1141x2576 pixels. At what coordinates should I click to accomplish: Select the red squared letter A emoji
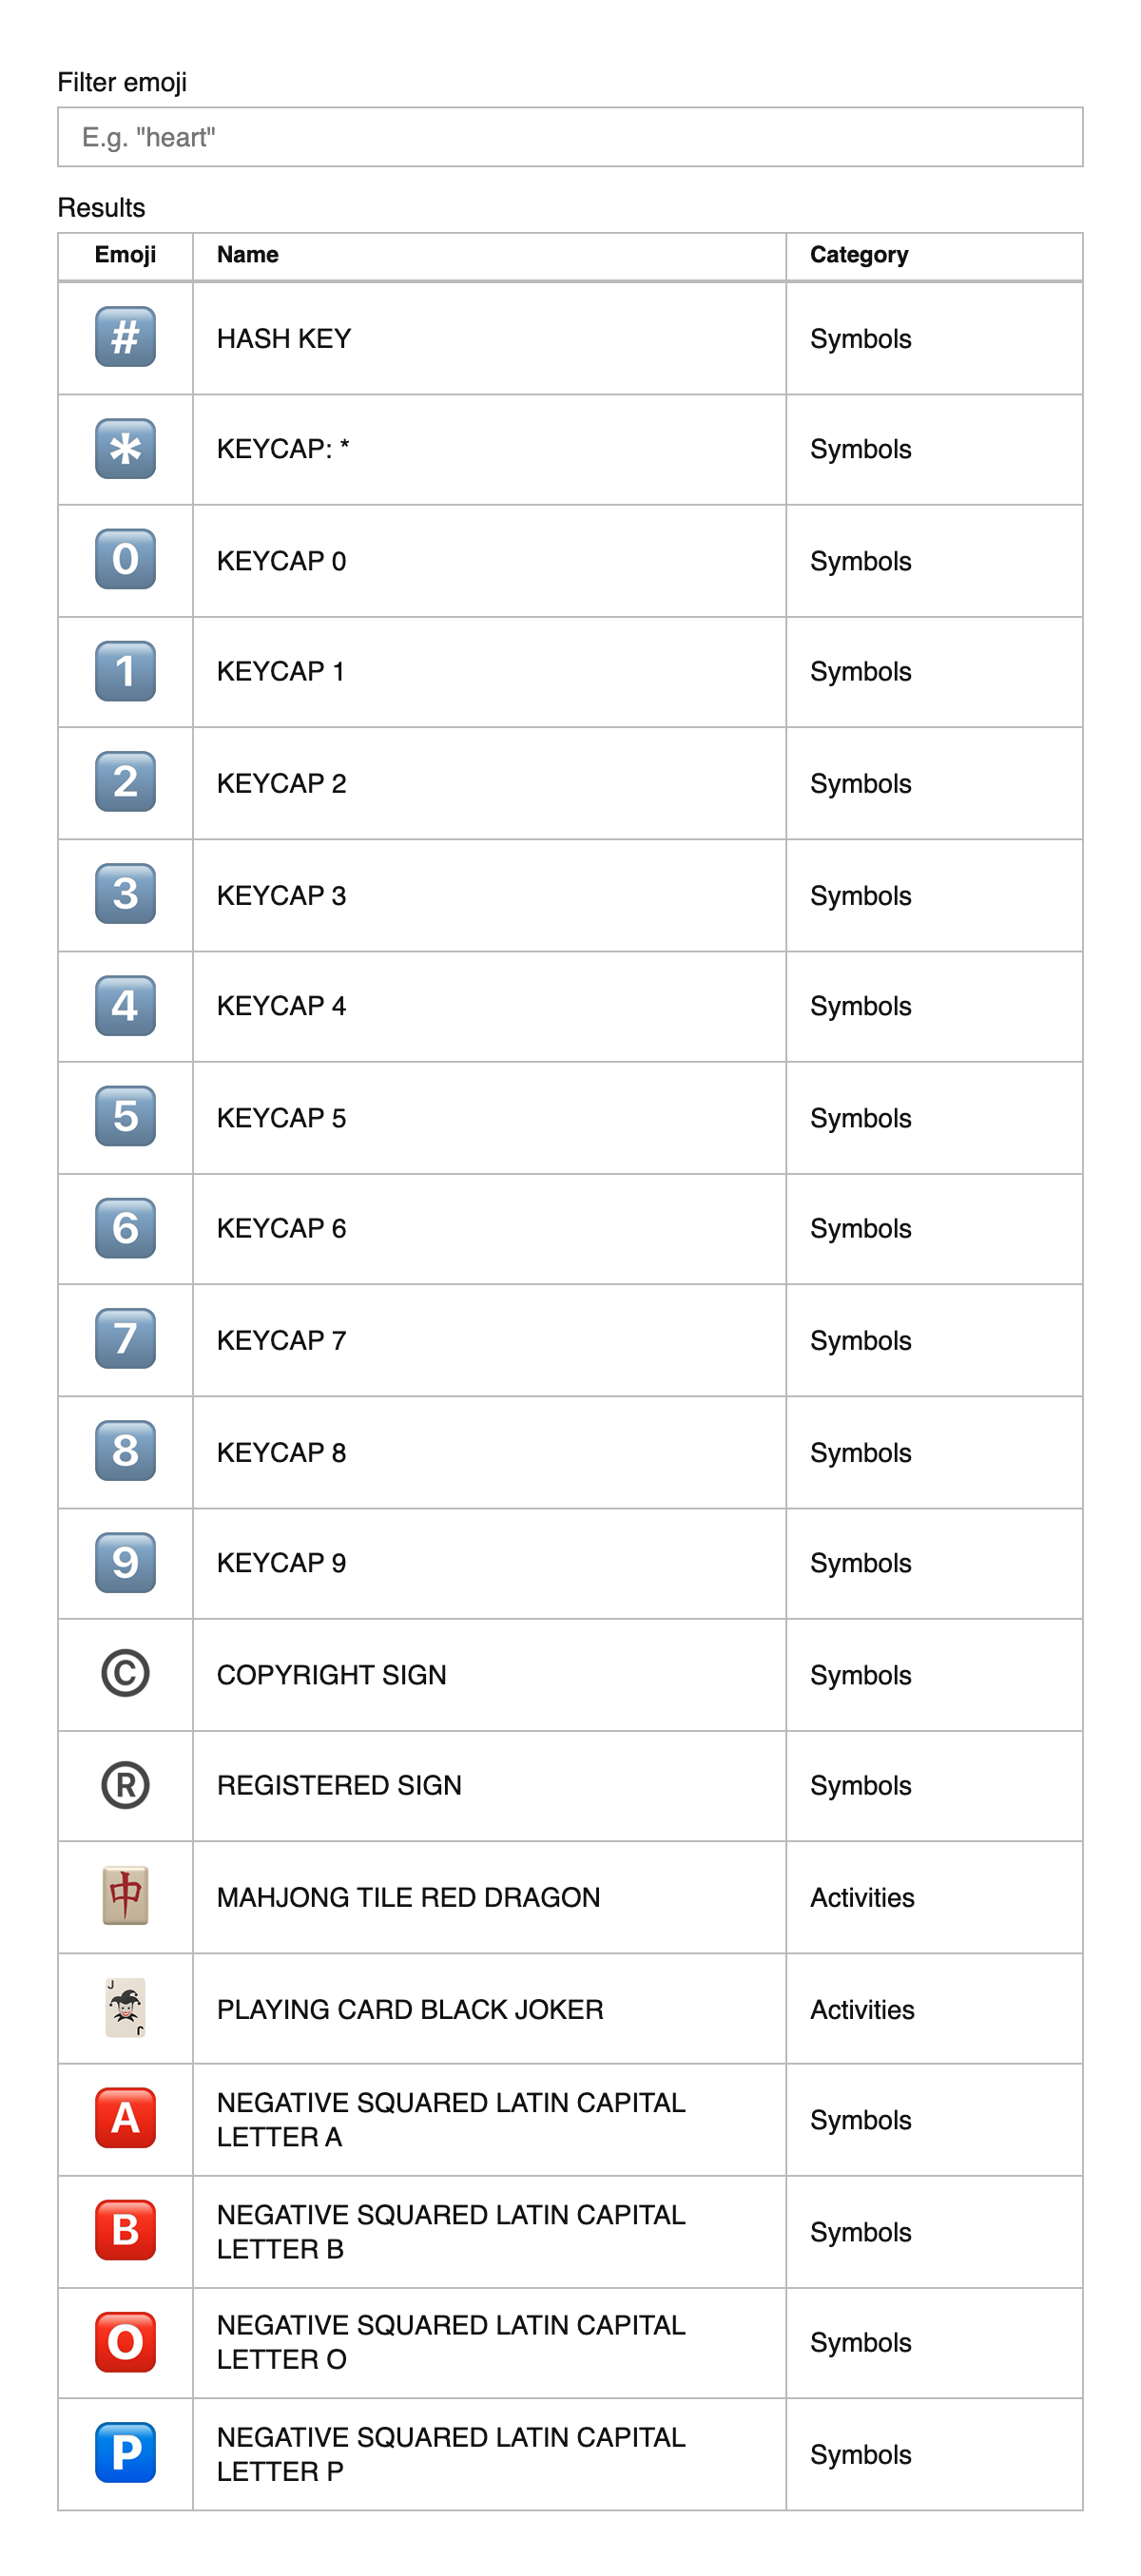[x=125, y=2118]
